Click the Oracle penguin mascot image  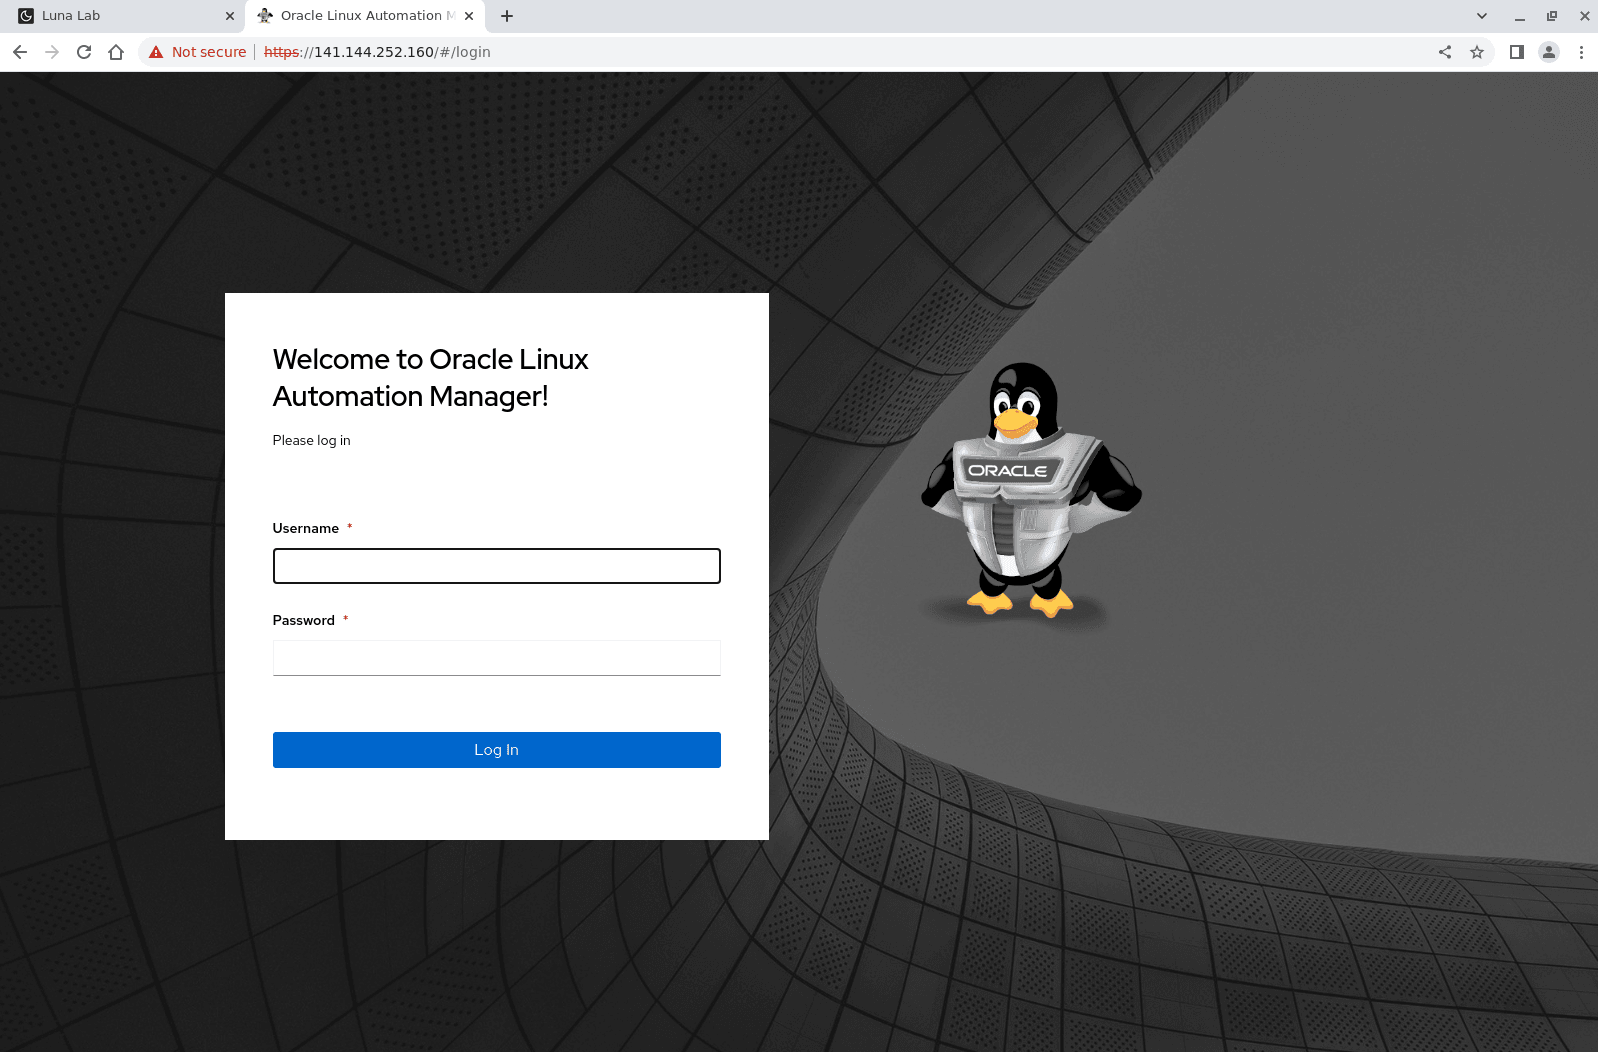[x=1031, y=490]
